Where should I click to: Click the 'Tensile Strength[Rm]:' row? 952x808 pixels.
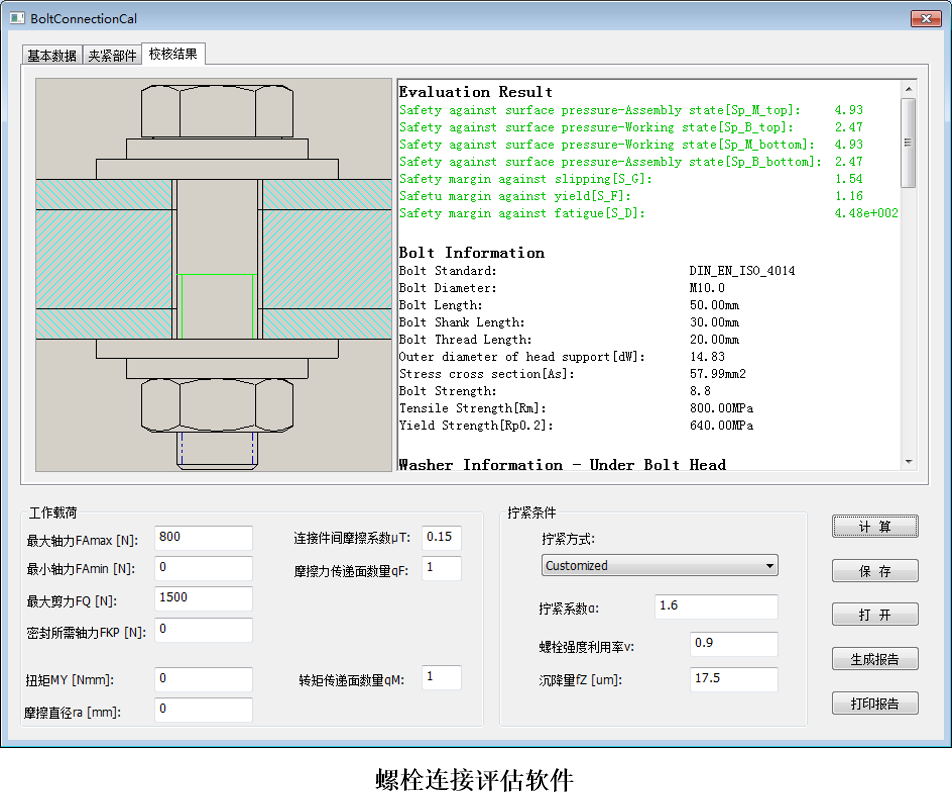tap(576, 408)
